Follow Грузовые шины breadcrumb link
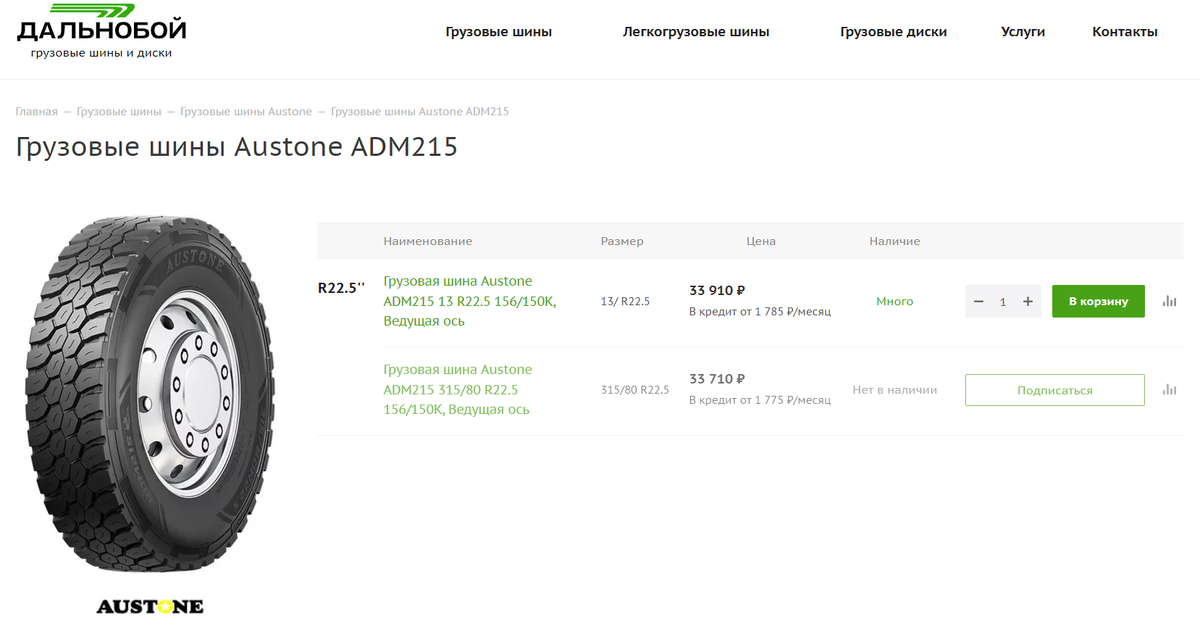 pos(119,111)
